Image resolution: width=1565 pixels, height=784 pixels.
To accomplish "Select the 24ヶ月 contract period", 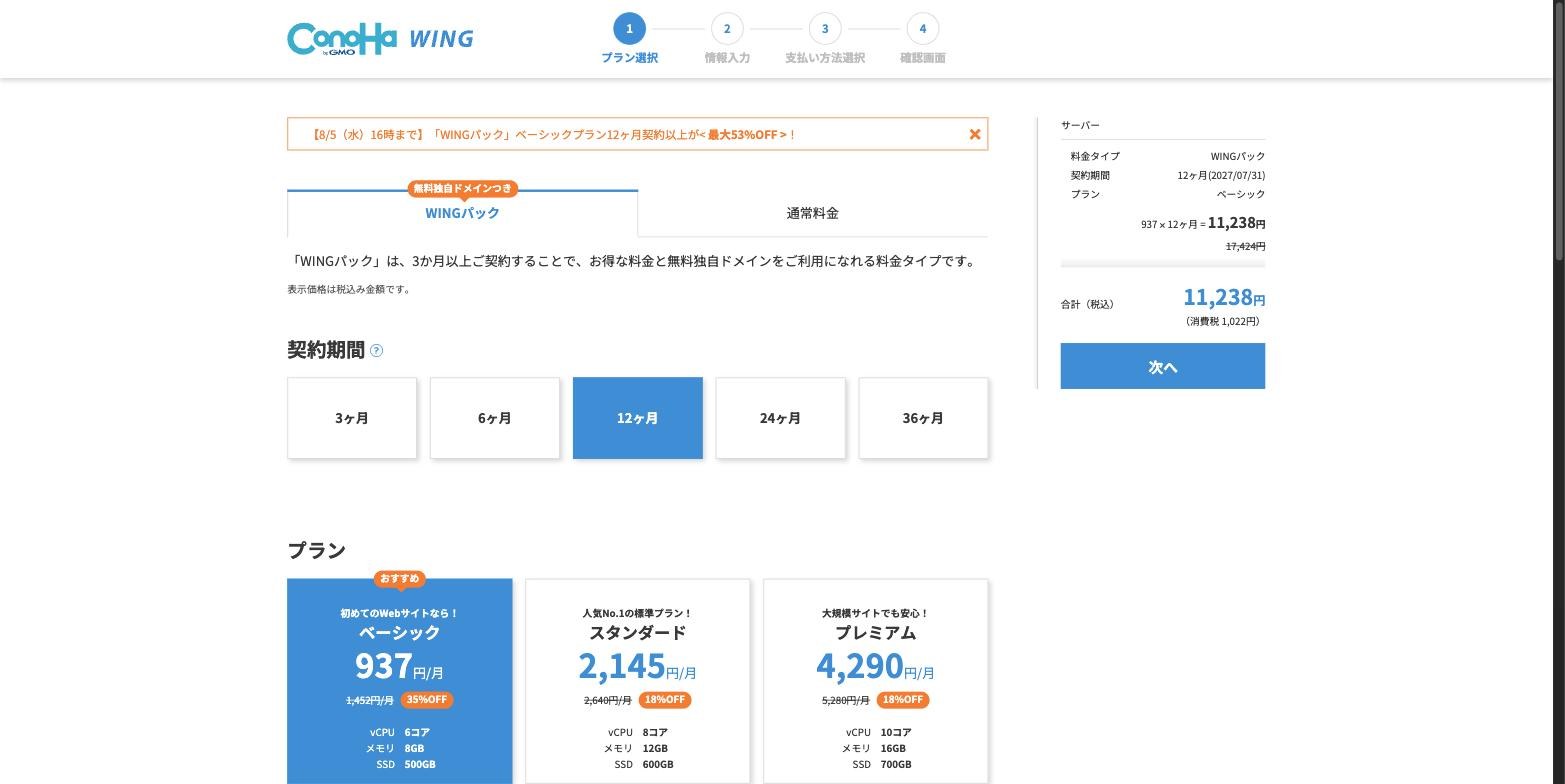I will pos(781,418).
